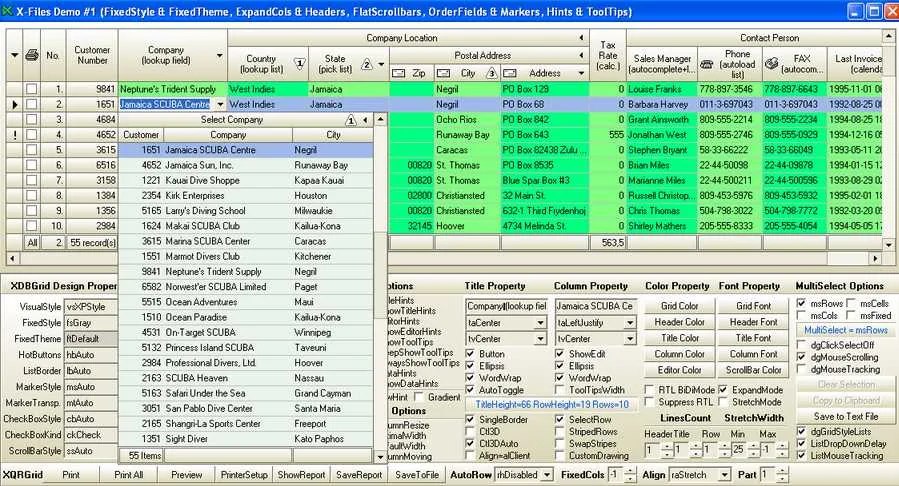
Task: Click order marker 1 in Select Company header
Action: point(350,120)
